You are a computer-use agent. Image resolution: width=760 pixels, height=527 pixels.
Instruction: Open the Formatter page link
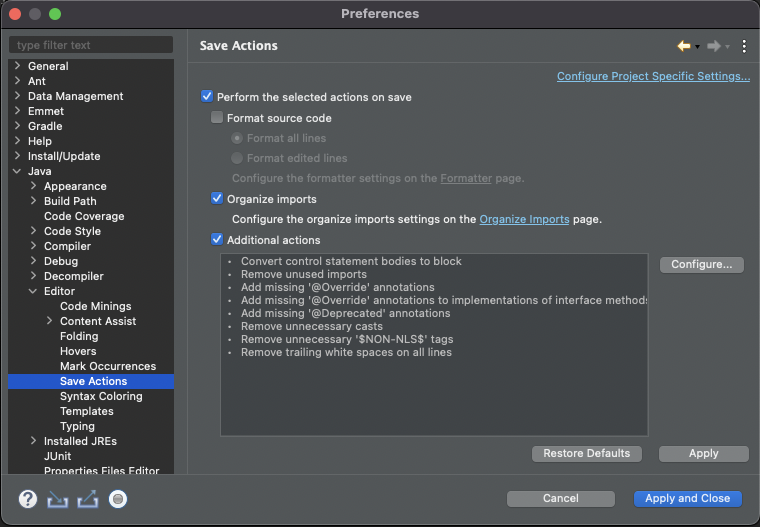pyautogui.click(x=466, y=178)
